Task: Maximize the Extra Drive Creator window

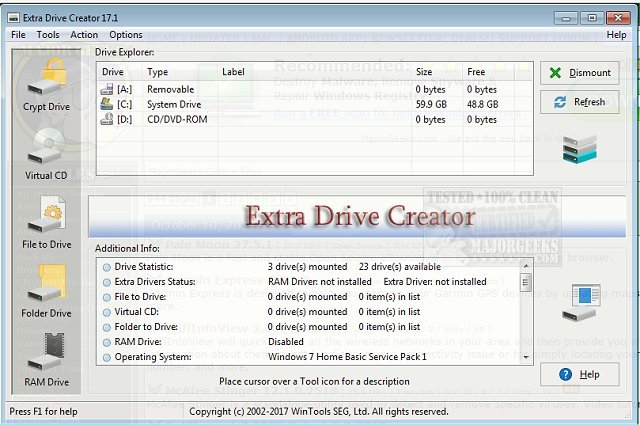Action: click(592, 18)
